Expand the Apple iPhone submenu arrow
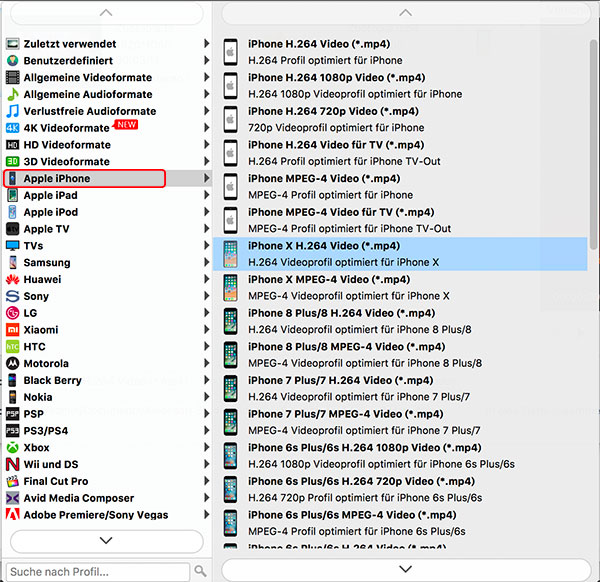 point(207,178)
